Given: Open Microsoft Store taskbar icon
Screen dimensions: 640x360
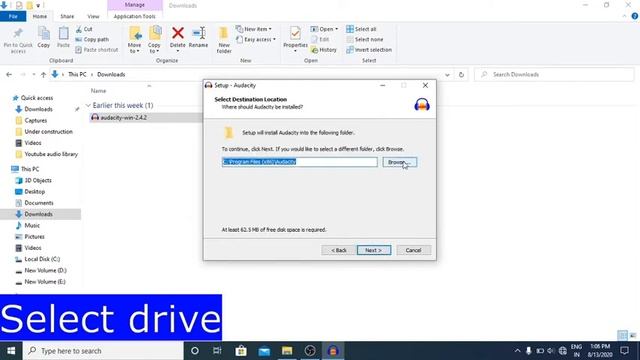Looking at the screenshot, I should point(241,351).
